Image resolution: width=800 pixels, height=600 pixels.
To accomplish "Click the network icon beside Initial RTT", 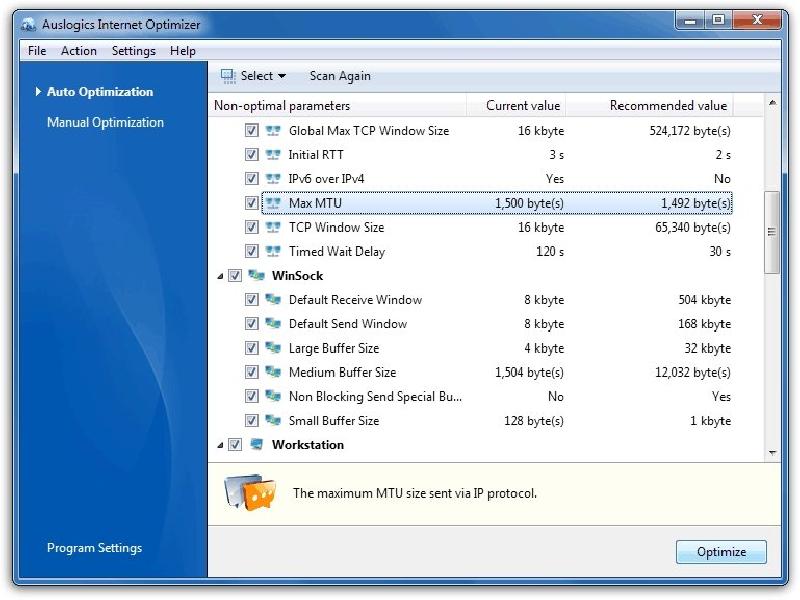I will [x=273, y=155].
